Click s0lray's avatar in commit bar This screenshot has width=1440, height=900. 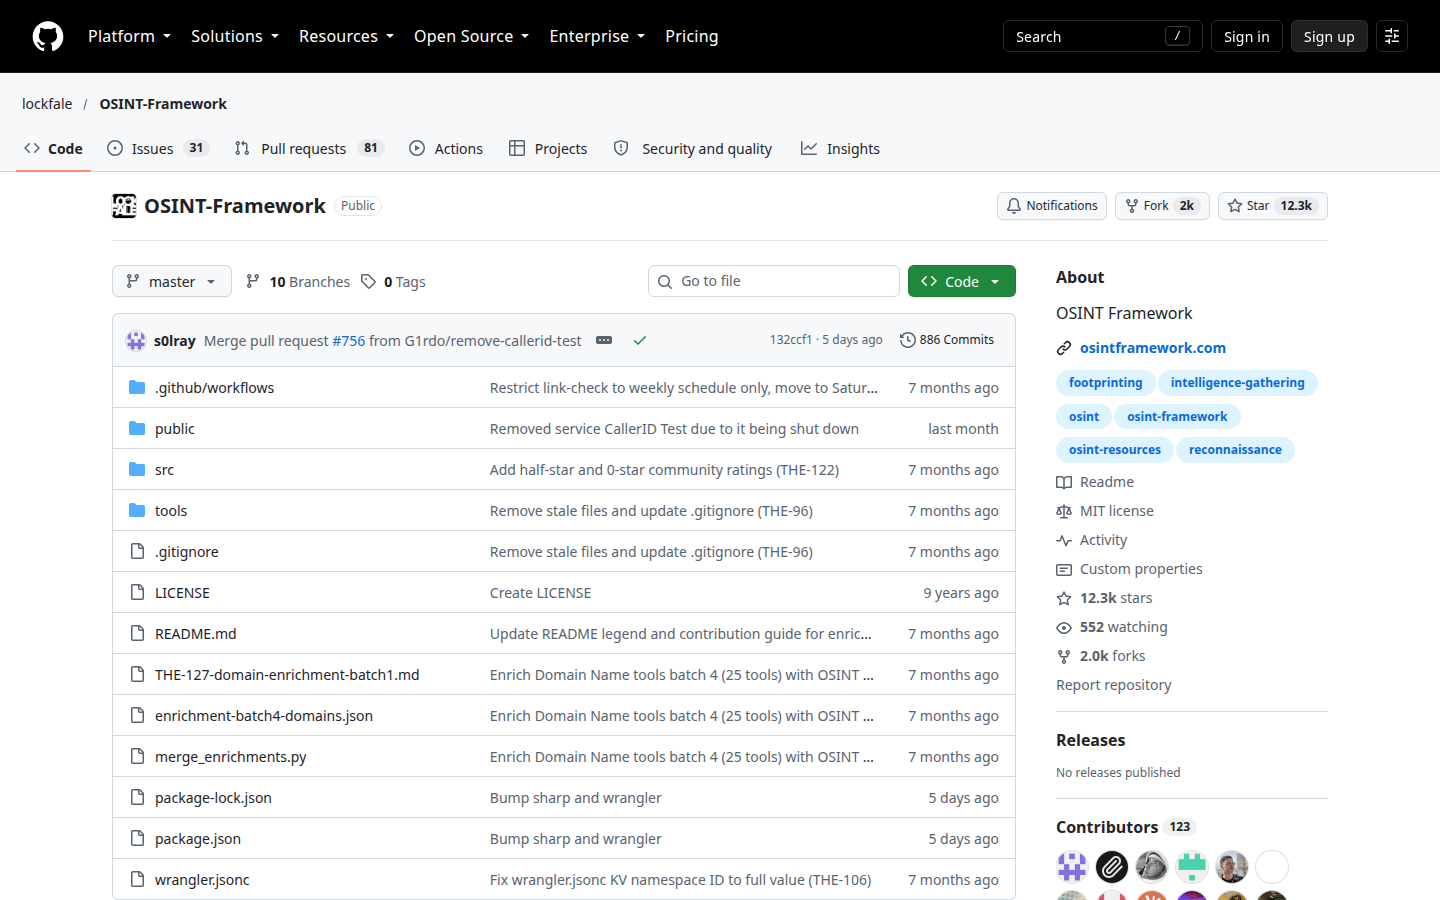coord(136,340)
